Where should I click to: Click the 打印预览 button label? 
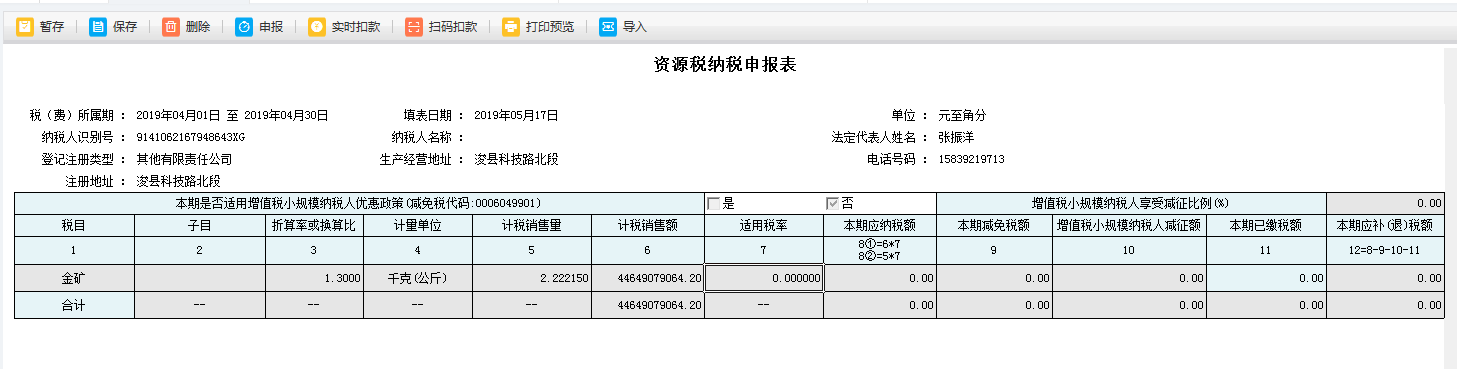[550, 27]
